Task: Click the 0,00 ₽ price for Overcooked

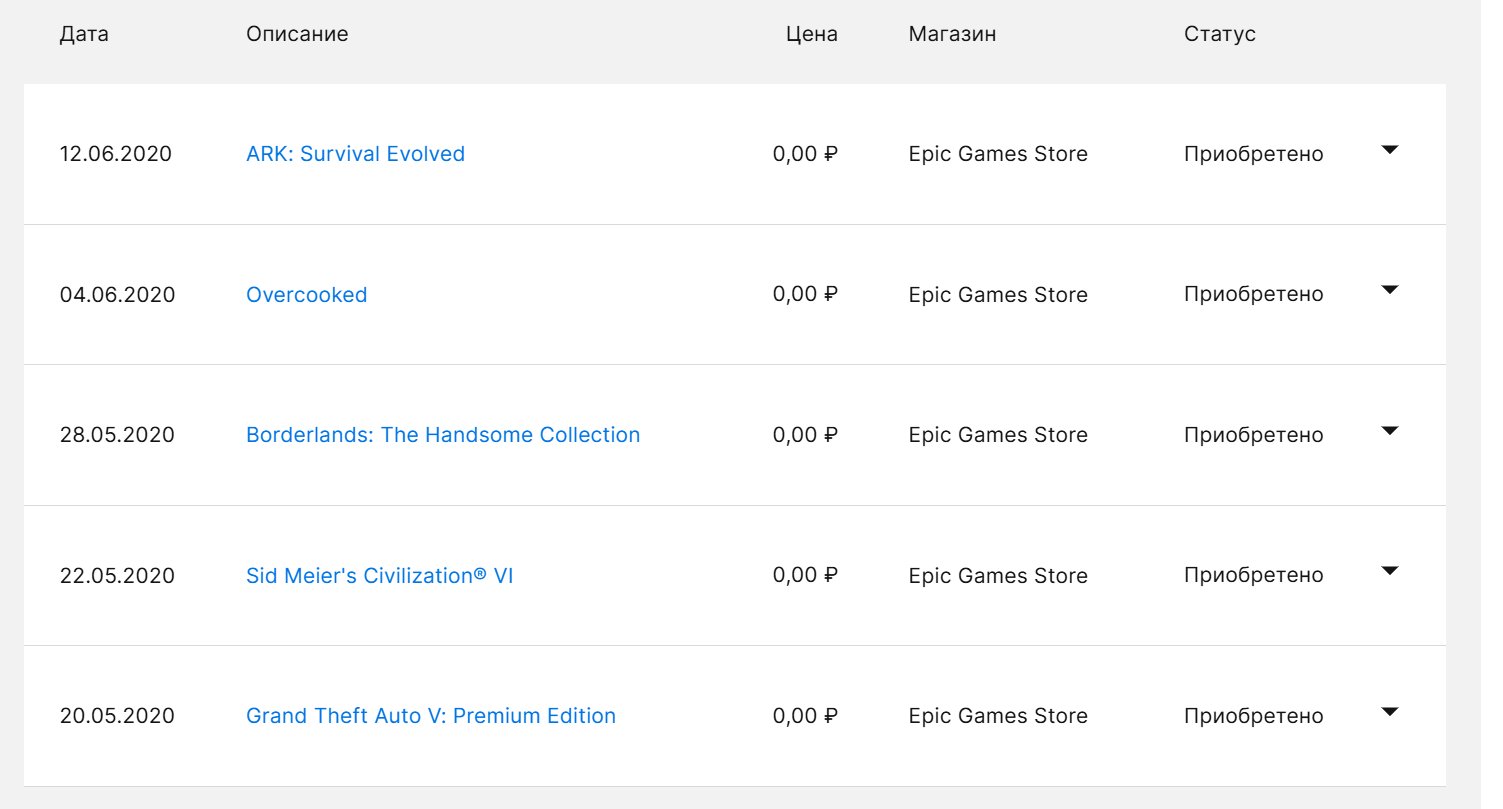Action: click(x=805, y=295)
